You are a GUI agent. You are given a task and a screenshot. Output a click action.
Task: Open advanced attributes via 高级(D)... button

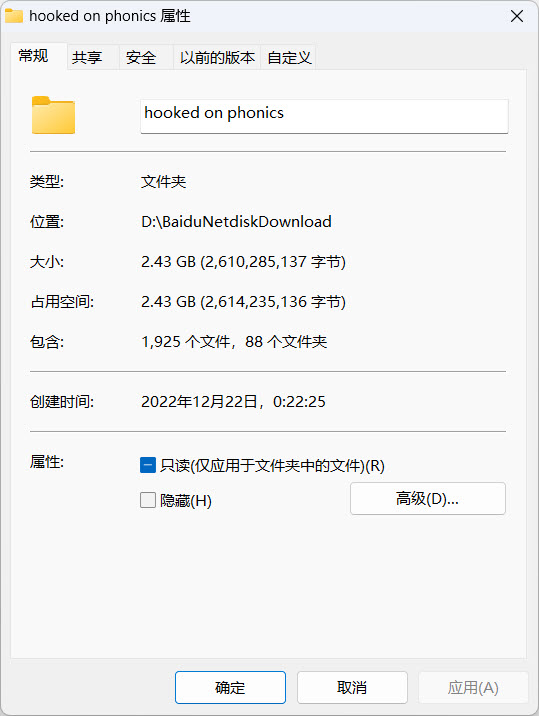coord(428,499)
